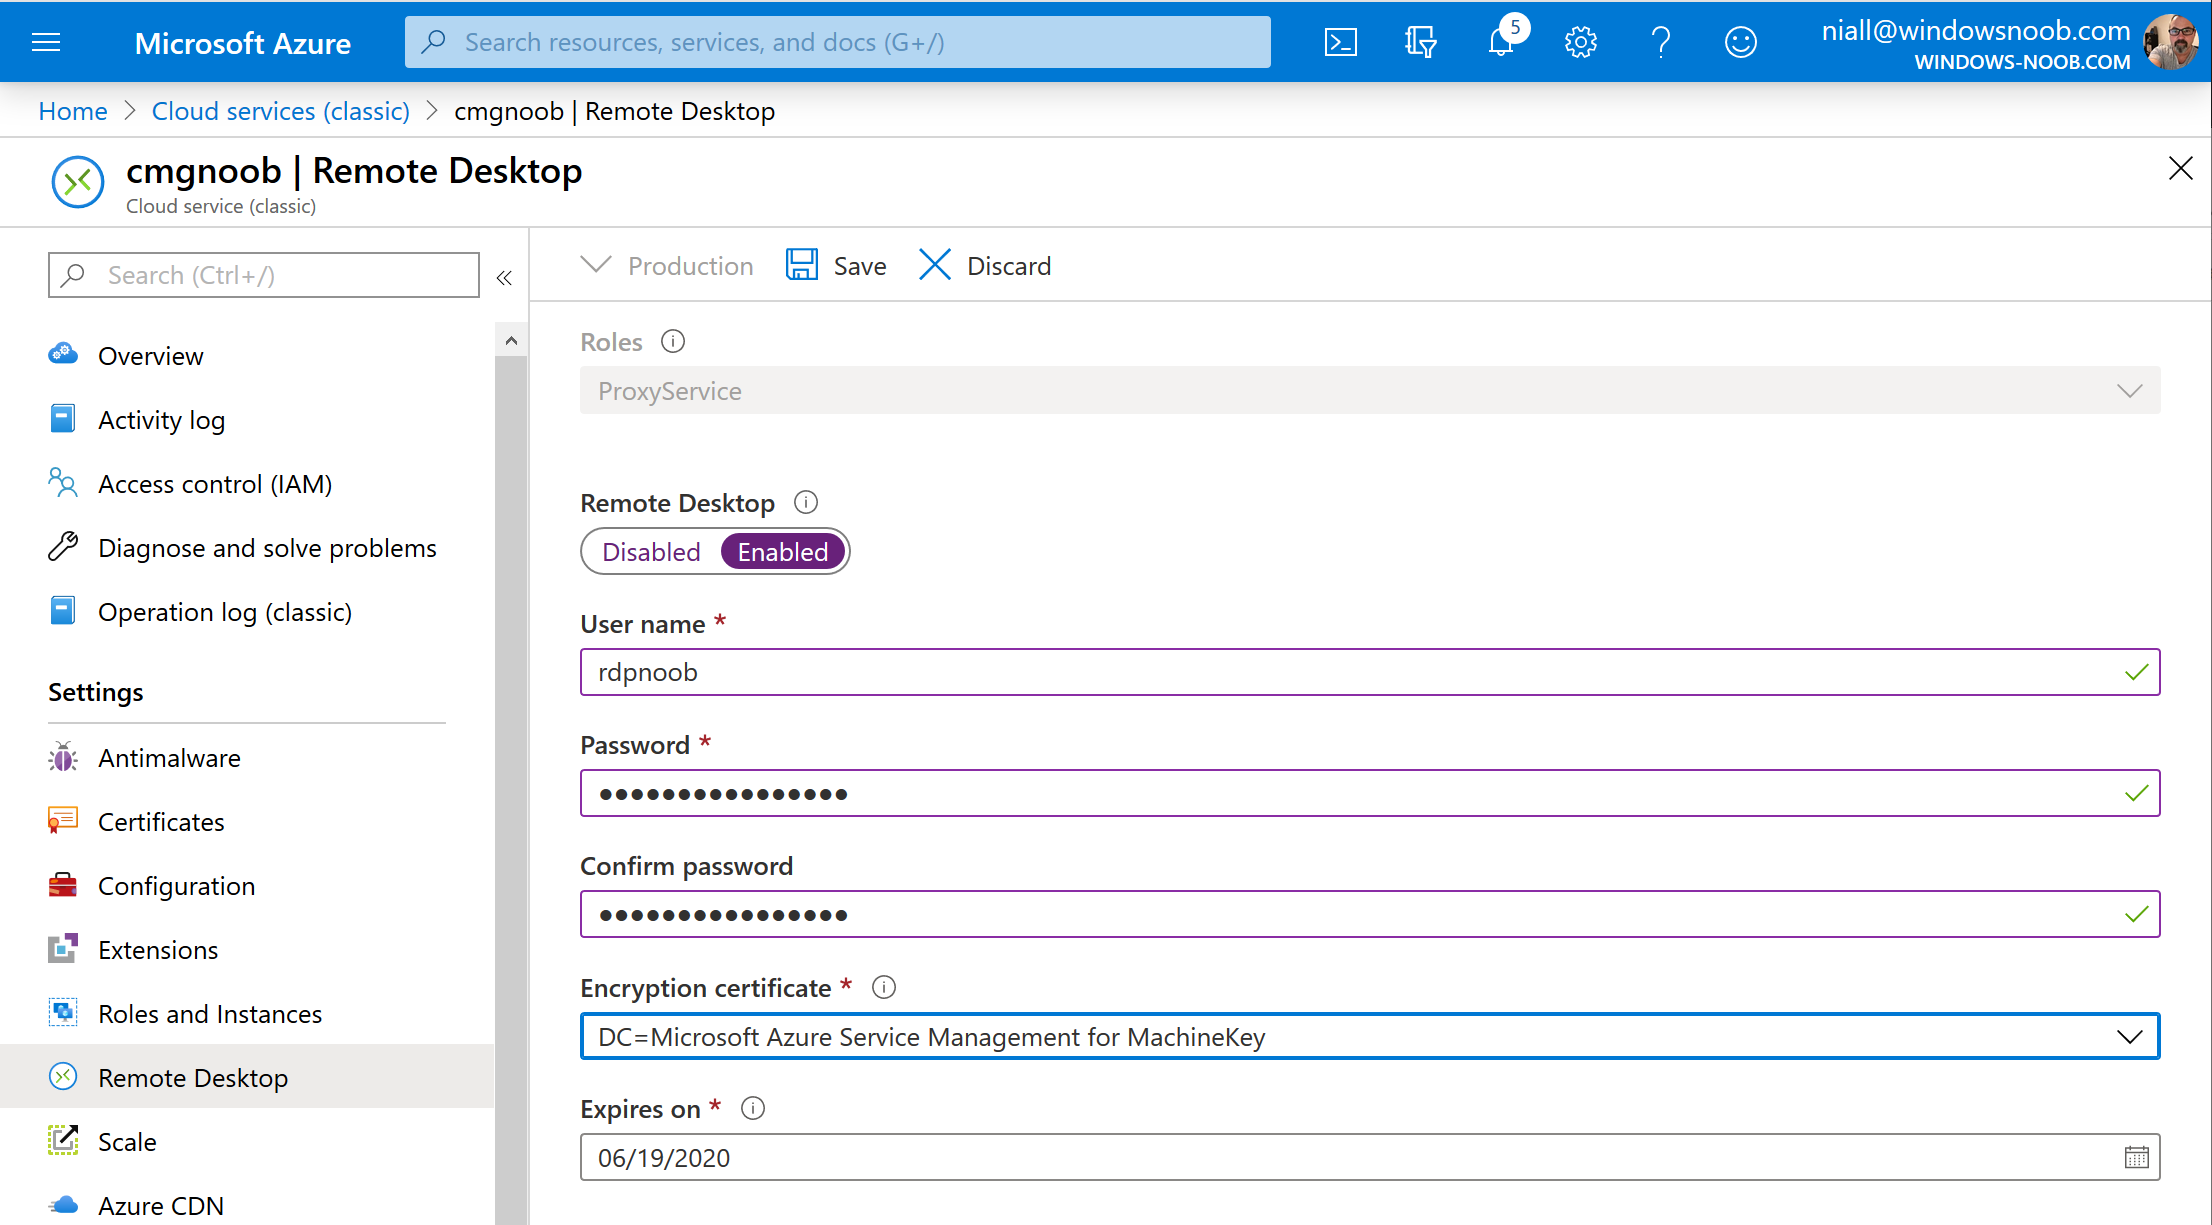Click the Operation log book icon
Image resolution: width=2212 pixels, height=1225 pixels.
(63, 611)
